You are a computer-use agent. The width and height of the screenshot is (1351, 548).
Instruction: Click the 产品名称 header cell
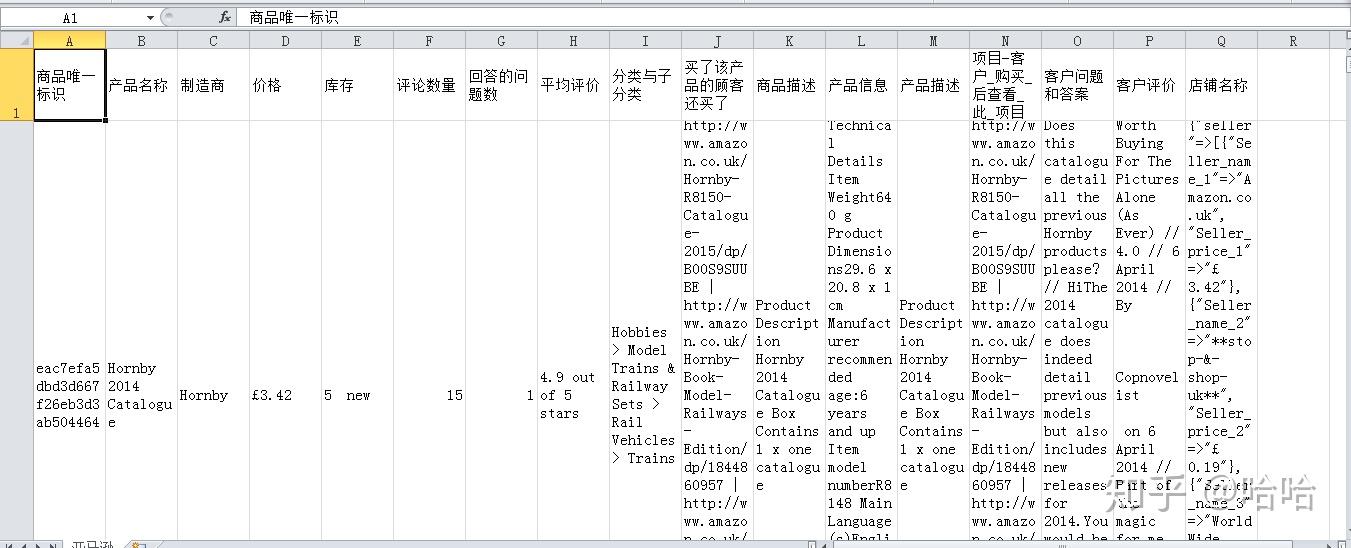[141, 85]
